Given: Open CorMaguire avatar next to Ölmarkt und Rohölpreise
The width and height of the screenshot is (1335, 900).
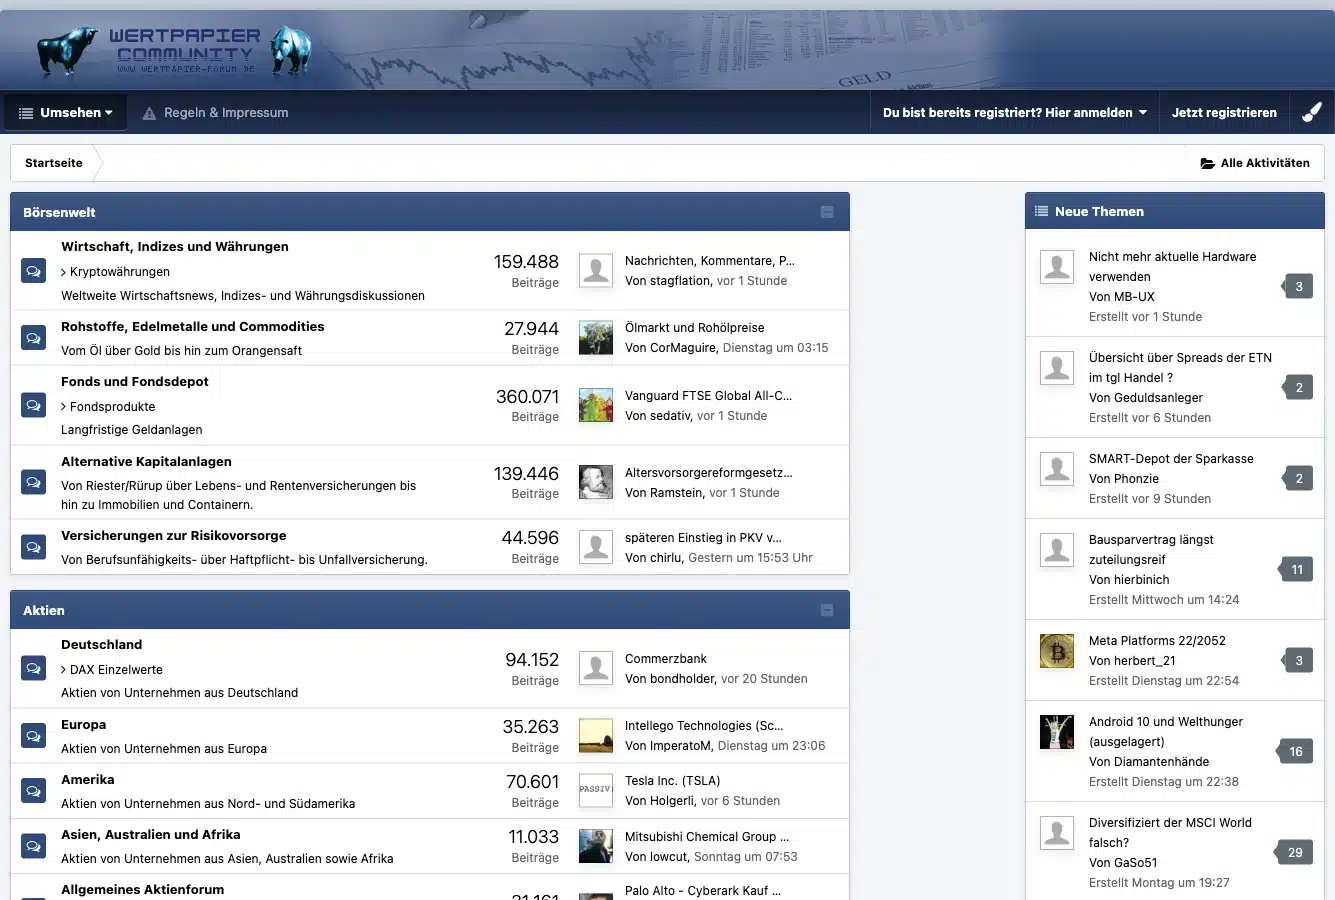Looking at the screenshot, I should tap(596, 337).
